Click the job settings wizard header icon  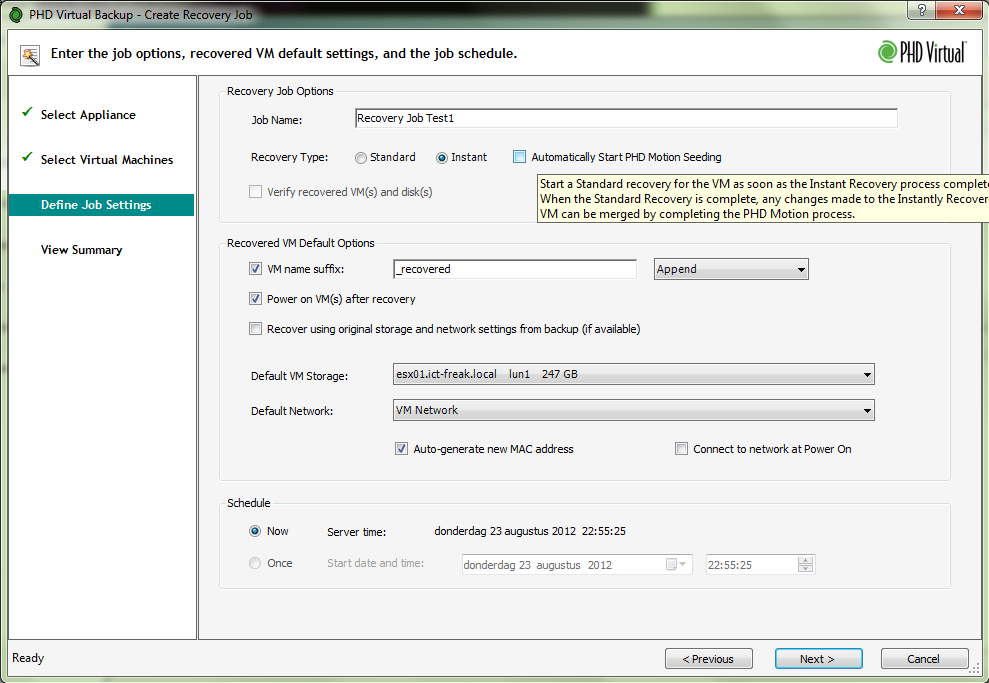pos(30,54)
